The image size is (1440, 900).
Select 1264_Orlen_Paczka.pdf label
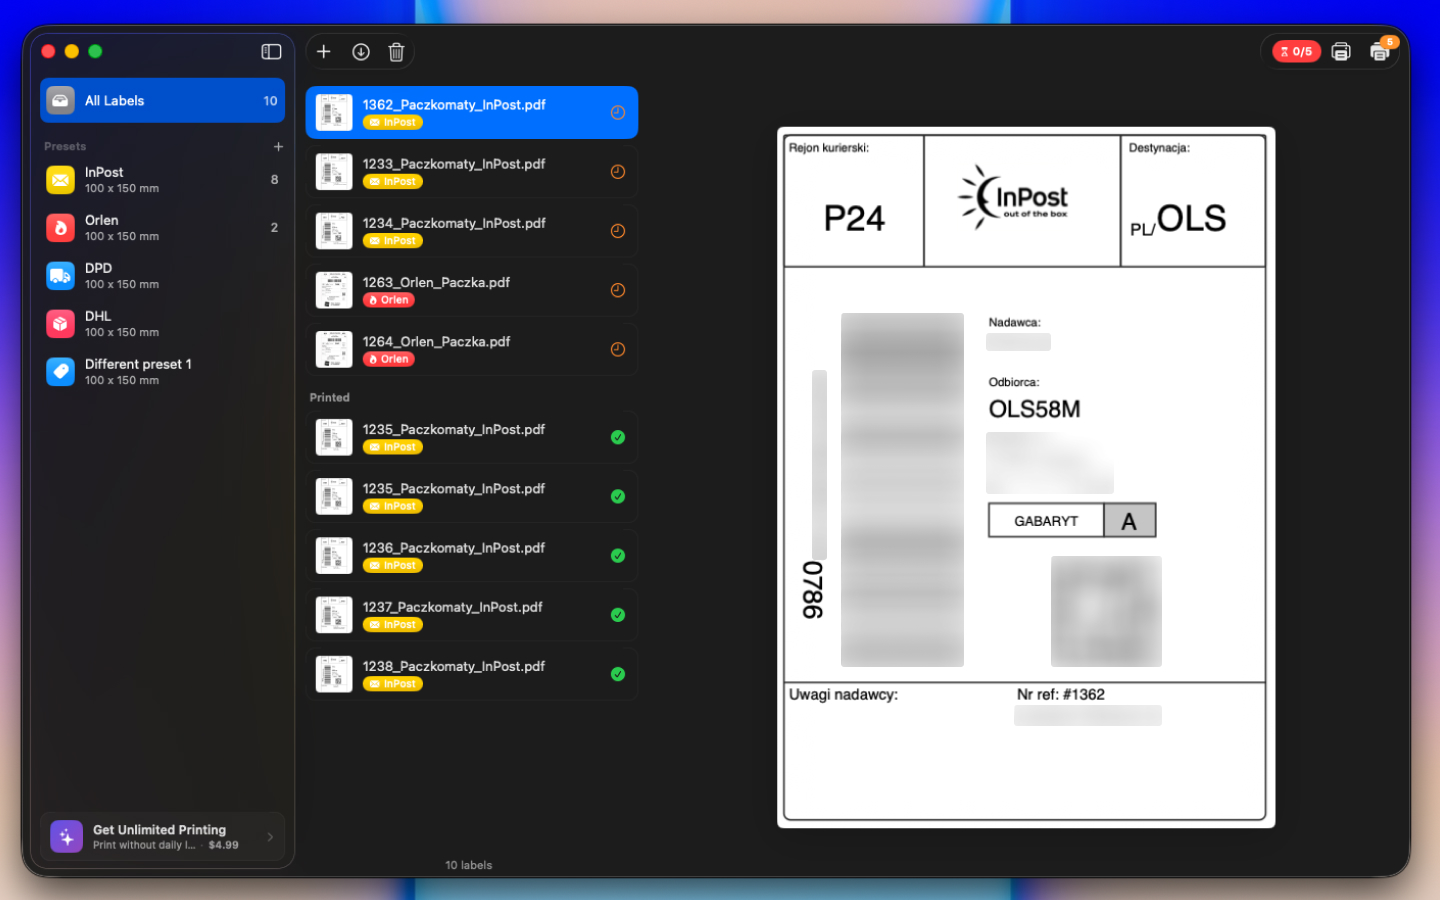tap(471, 349)
